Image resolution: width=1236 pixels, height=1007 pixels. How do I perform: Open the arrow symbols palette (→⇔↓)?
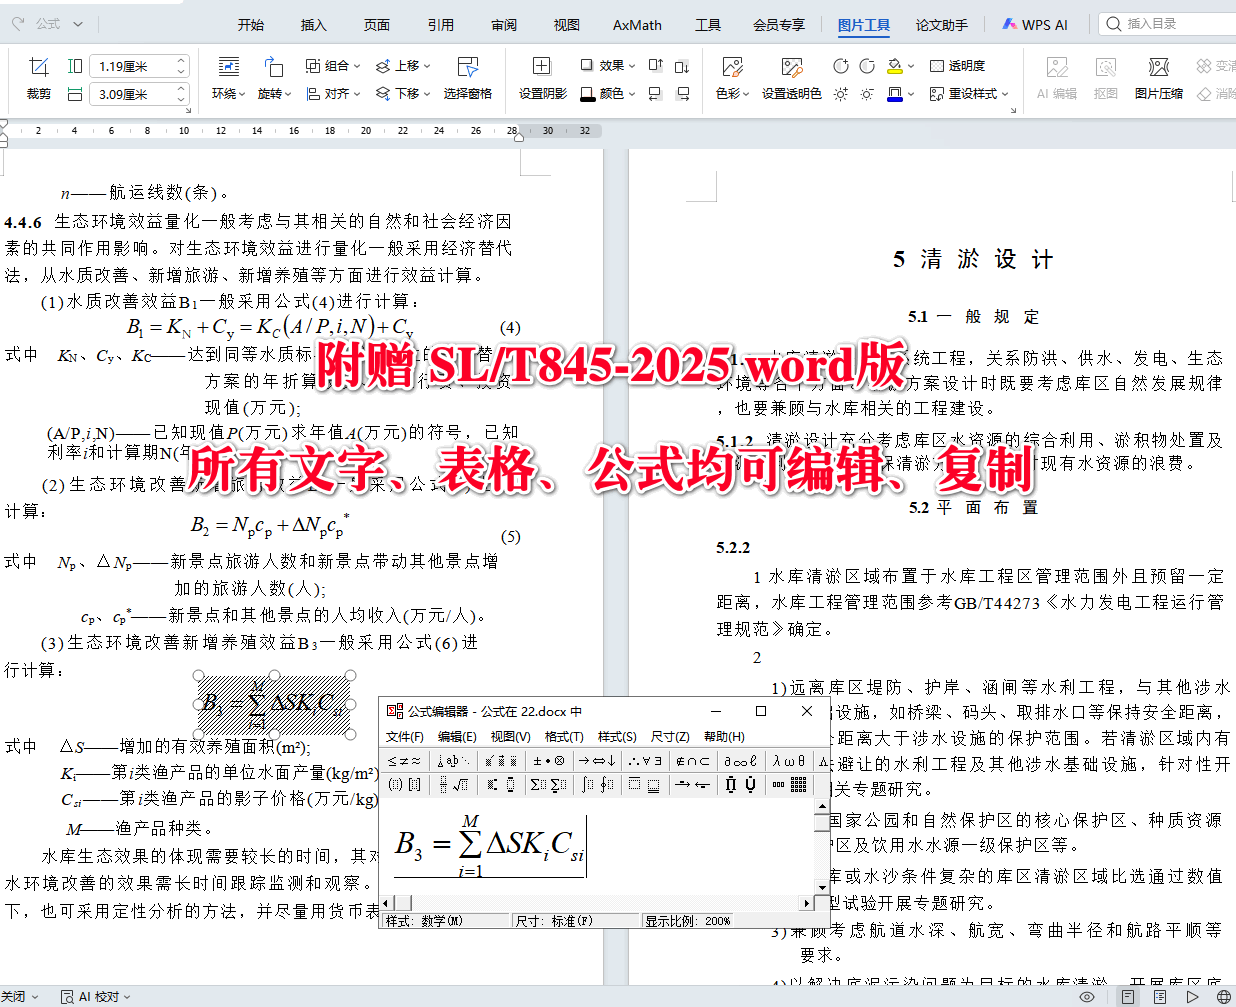coord(596,761)
